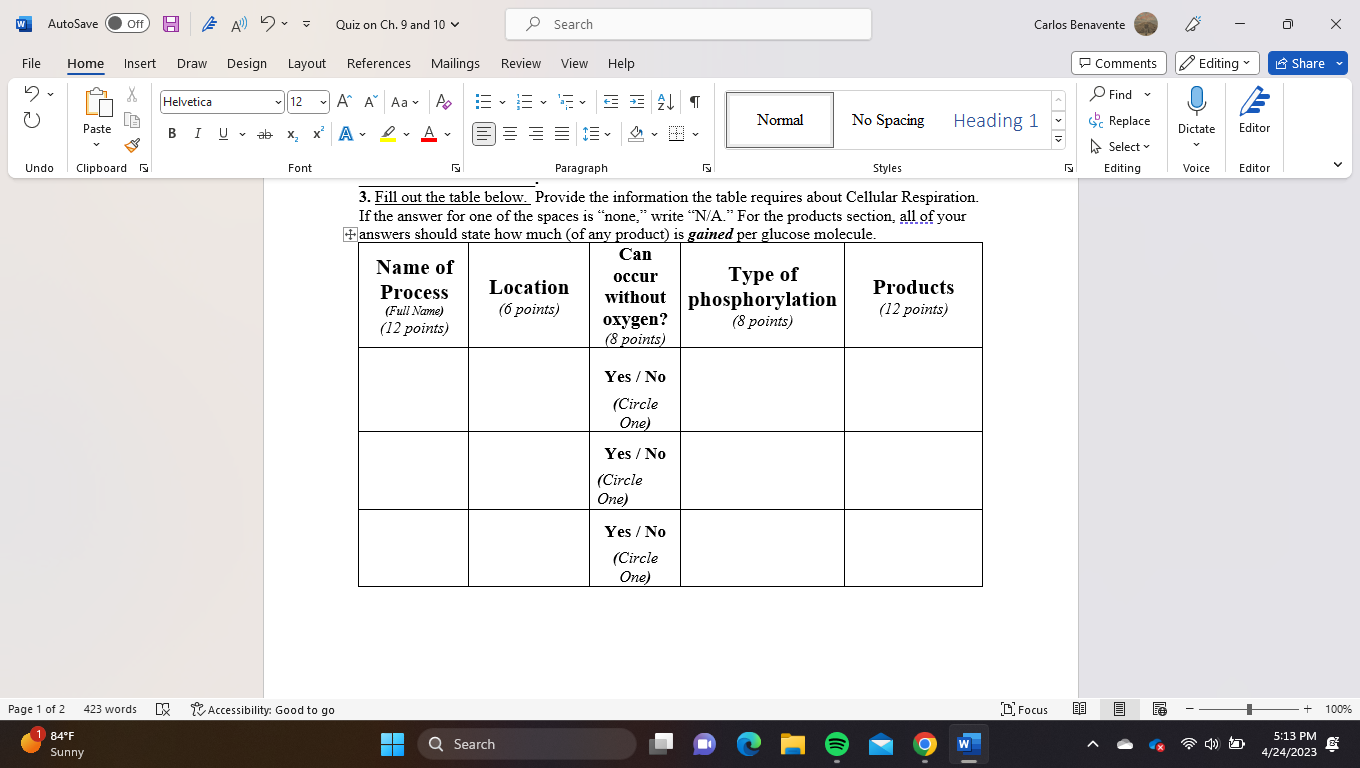Open the File menu
Screen dimensions: 1360x768
pyautogui.click(x=31, y=63)
